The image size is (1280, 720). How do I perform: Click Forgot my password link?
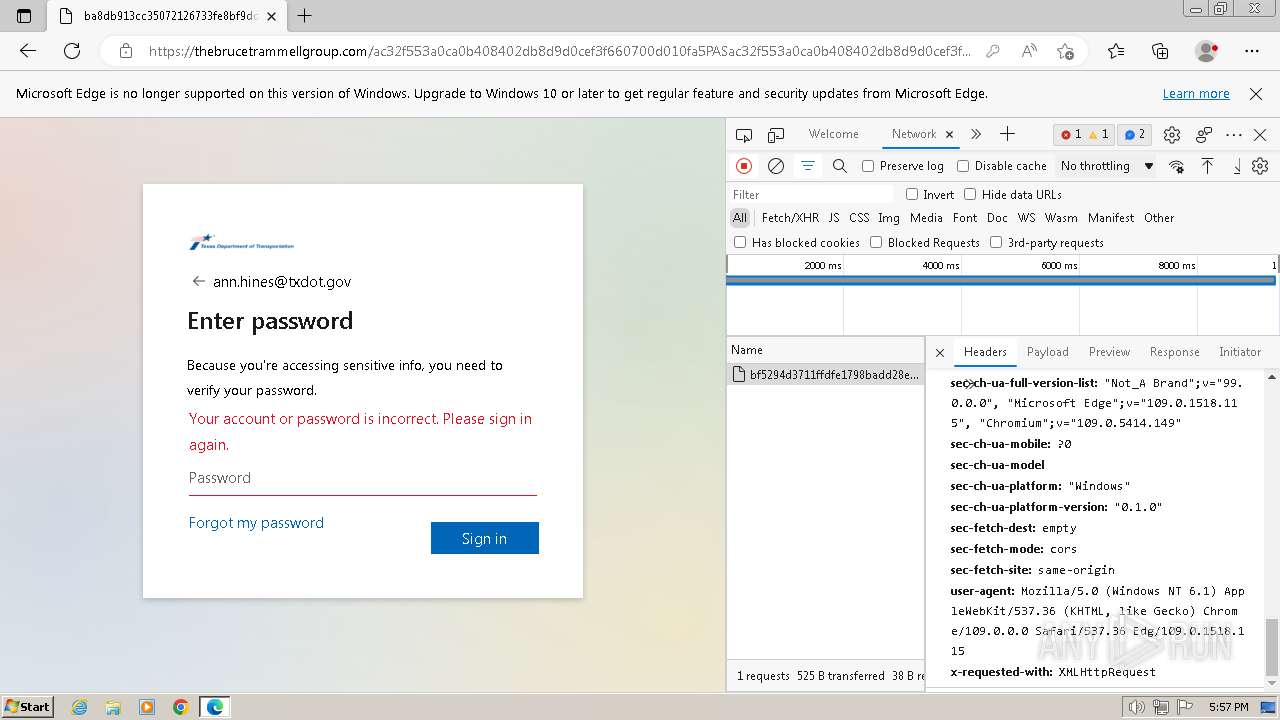(x=256, y=523)
